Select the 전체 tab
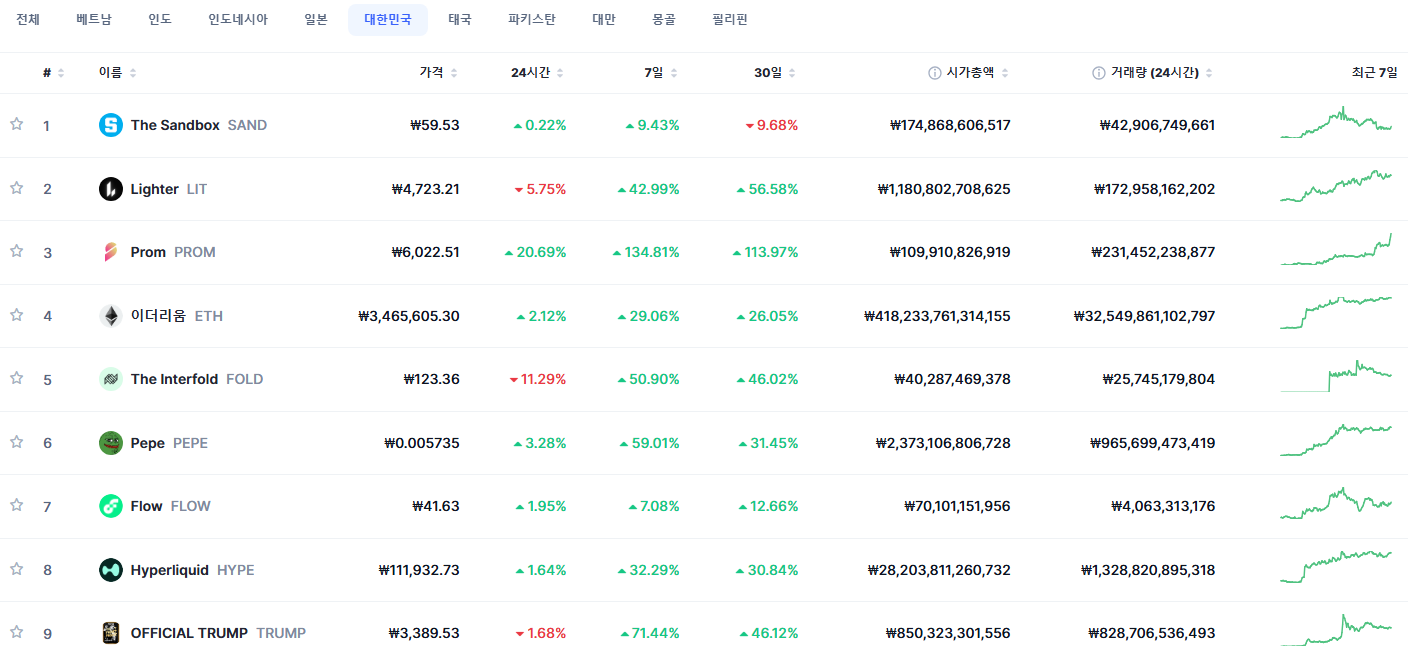The width and height of the screenshot is (1408, 660). click(28, 20)
